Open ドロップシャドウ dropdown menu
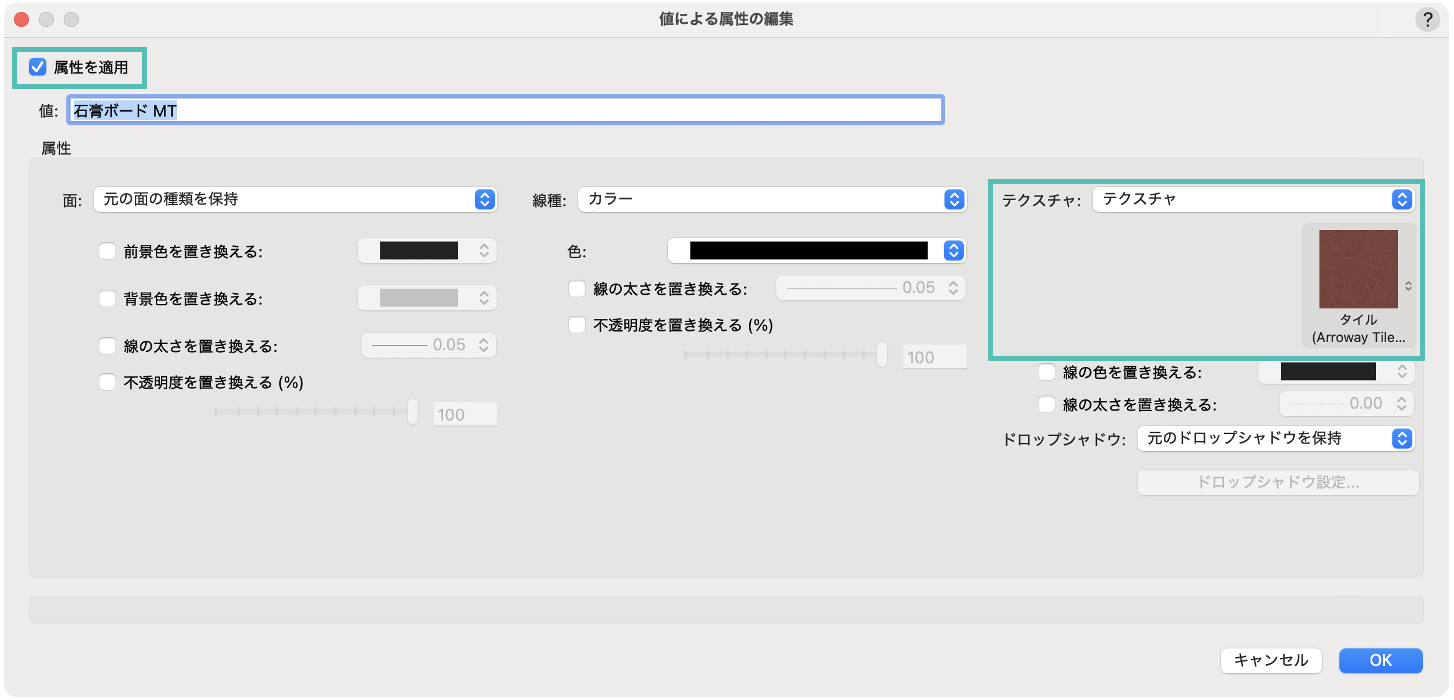 click(x=1275, y=438)
